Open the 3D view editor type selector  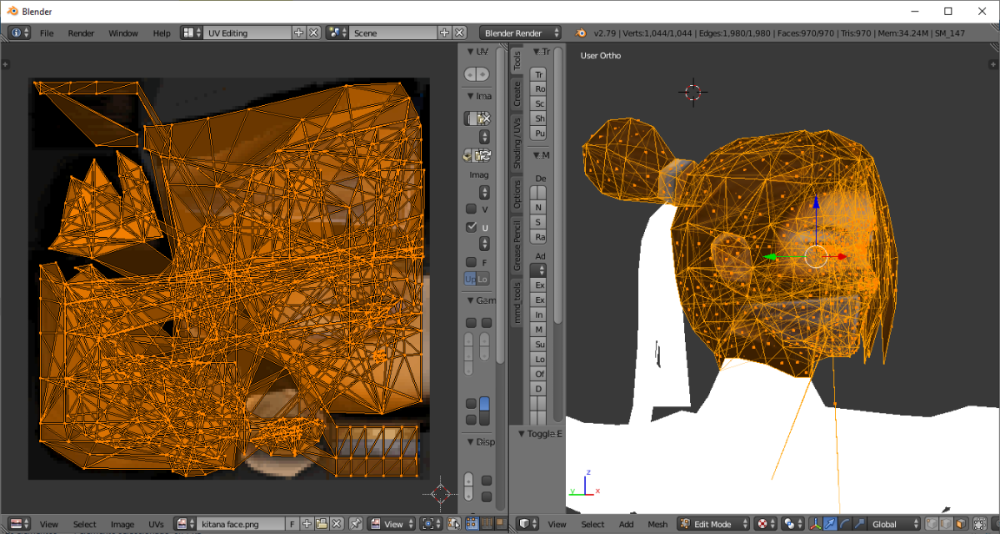528,524
